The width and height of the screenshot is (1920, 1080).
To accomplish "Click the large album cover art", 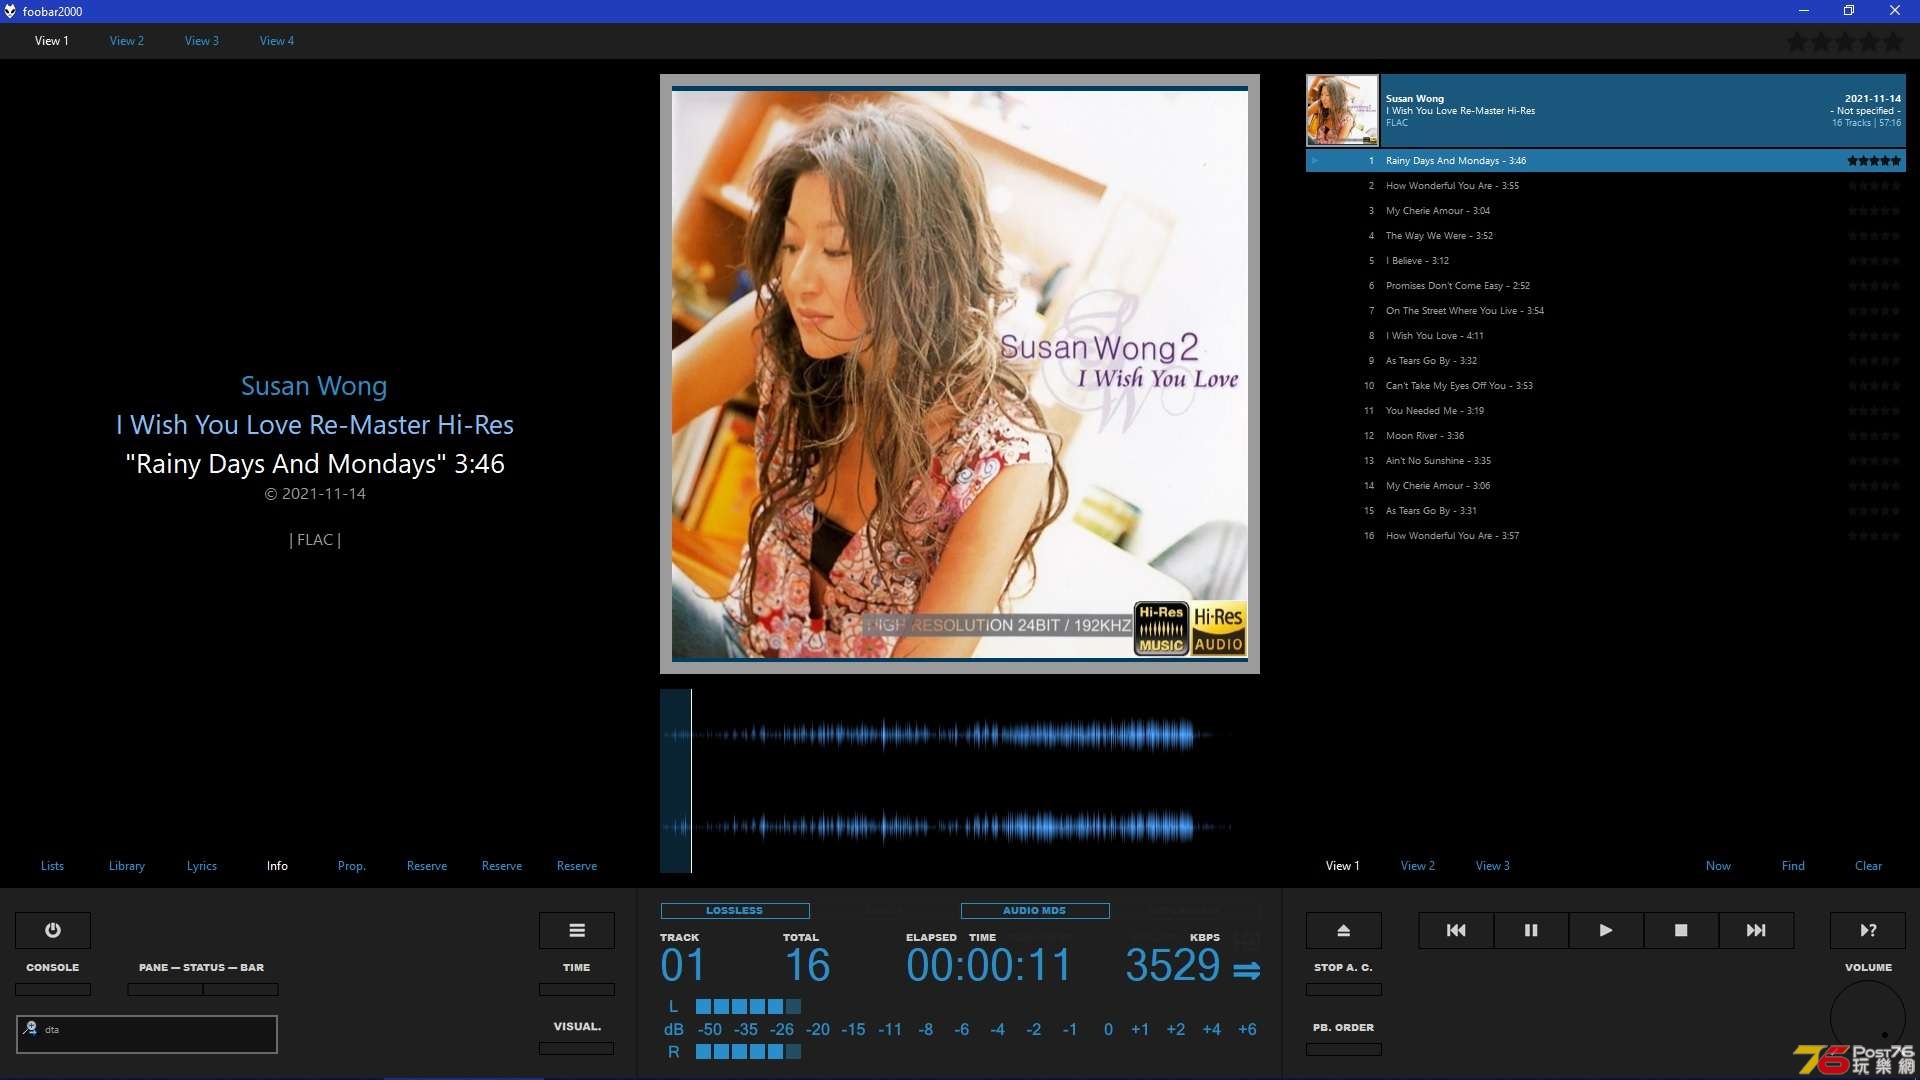I will point(960,374).
